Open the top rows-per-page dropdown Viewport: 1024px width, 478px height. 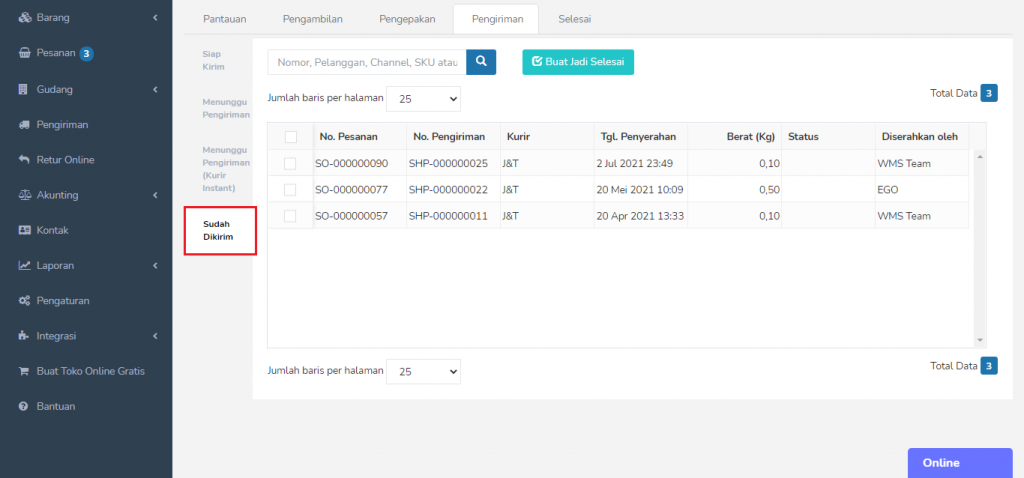tap(423, 99)
